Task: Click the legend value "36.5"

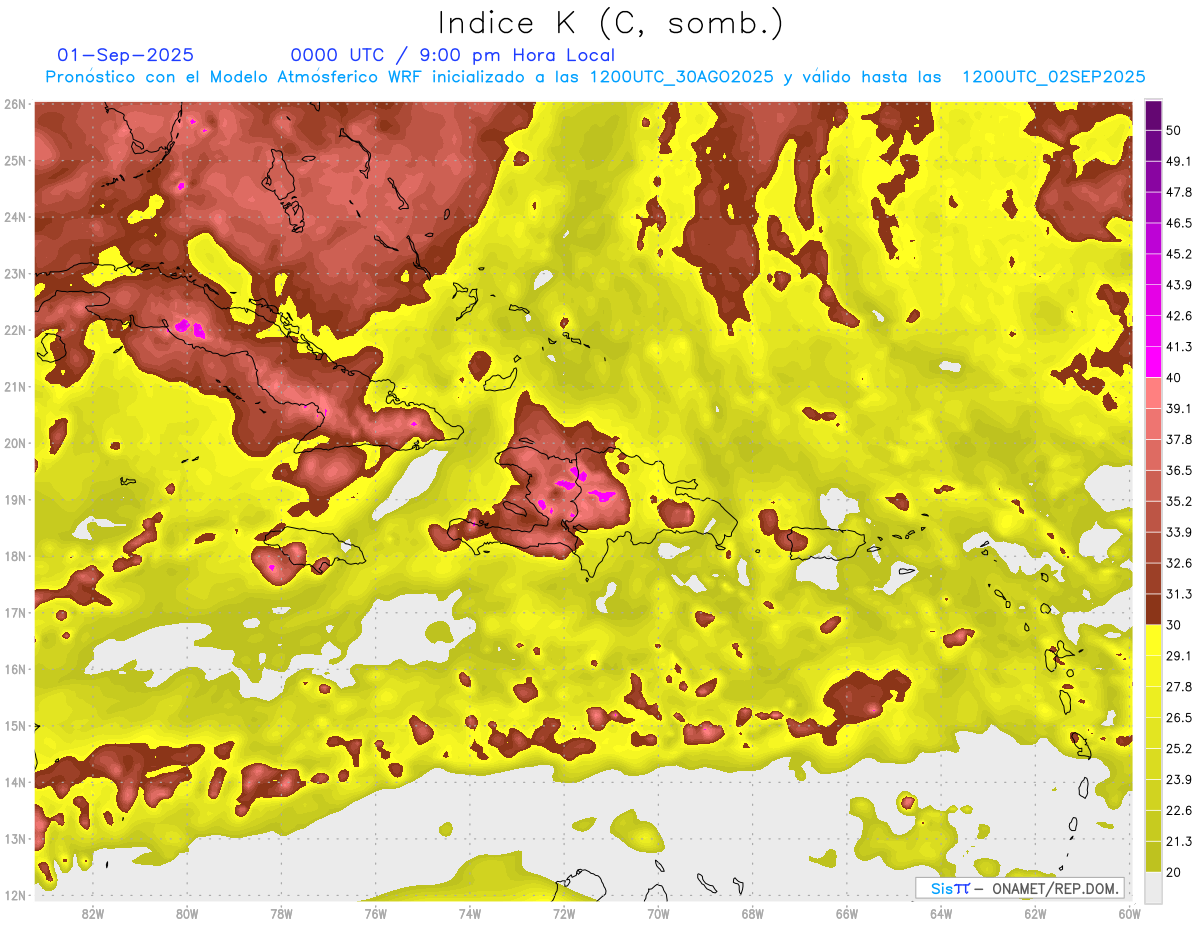Action: [1178, 470]
